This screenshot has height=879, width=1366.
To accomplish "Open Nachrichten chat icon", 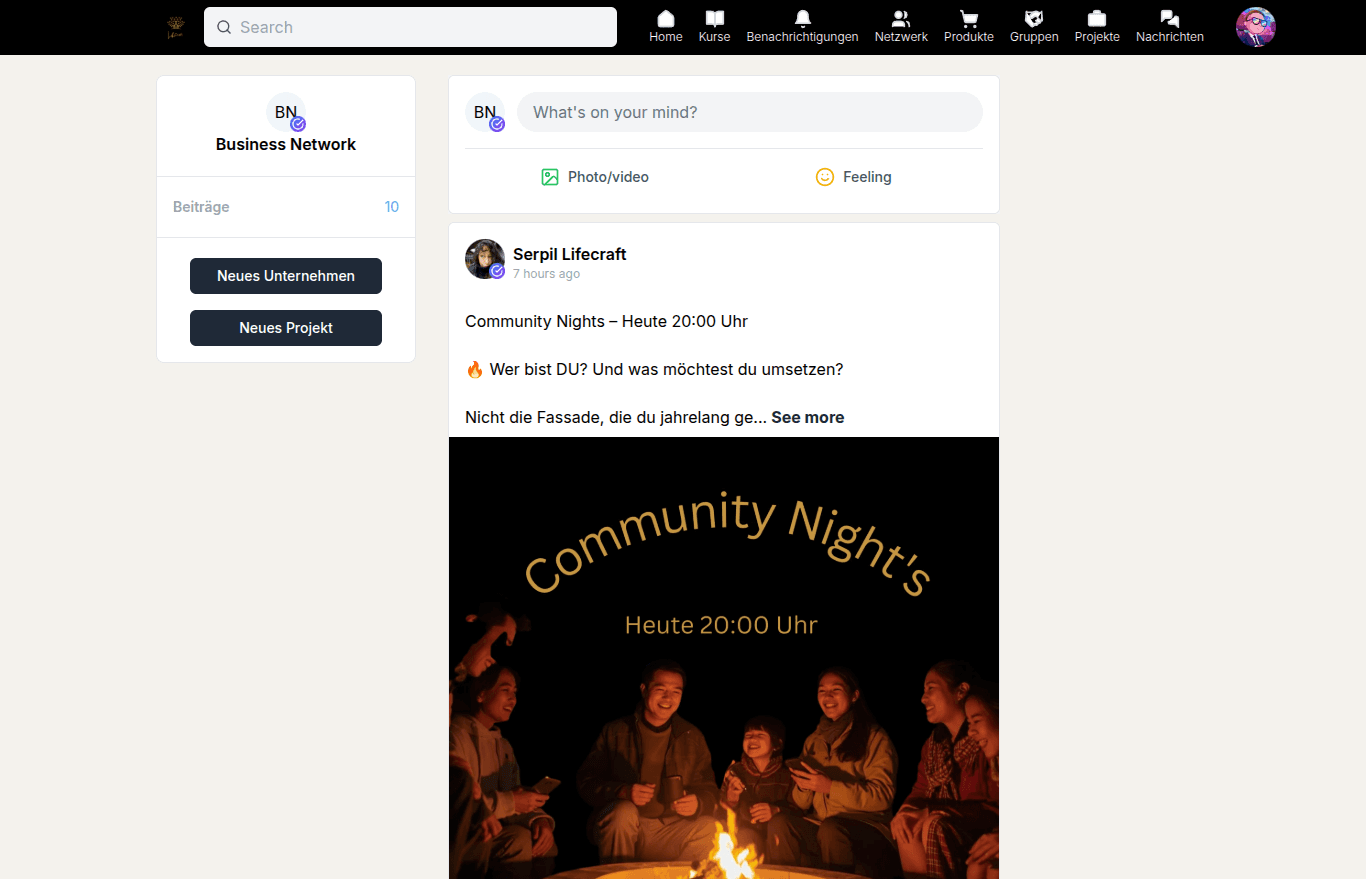I will (1169, 19).
